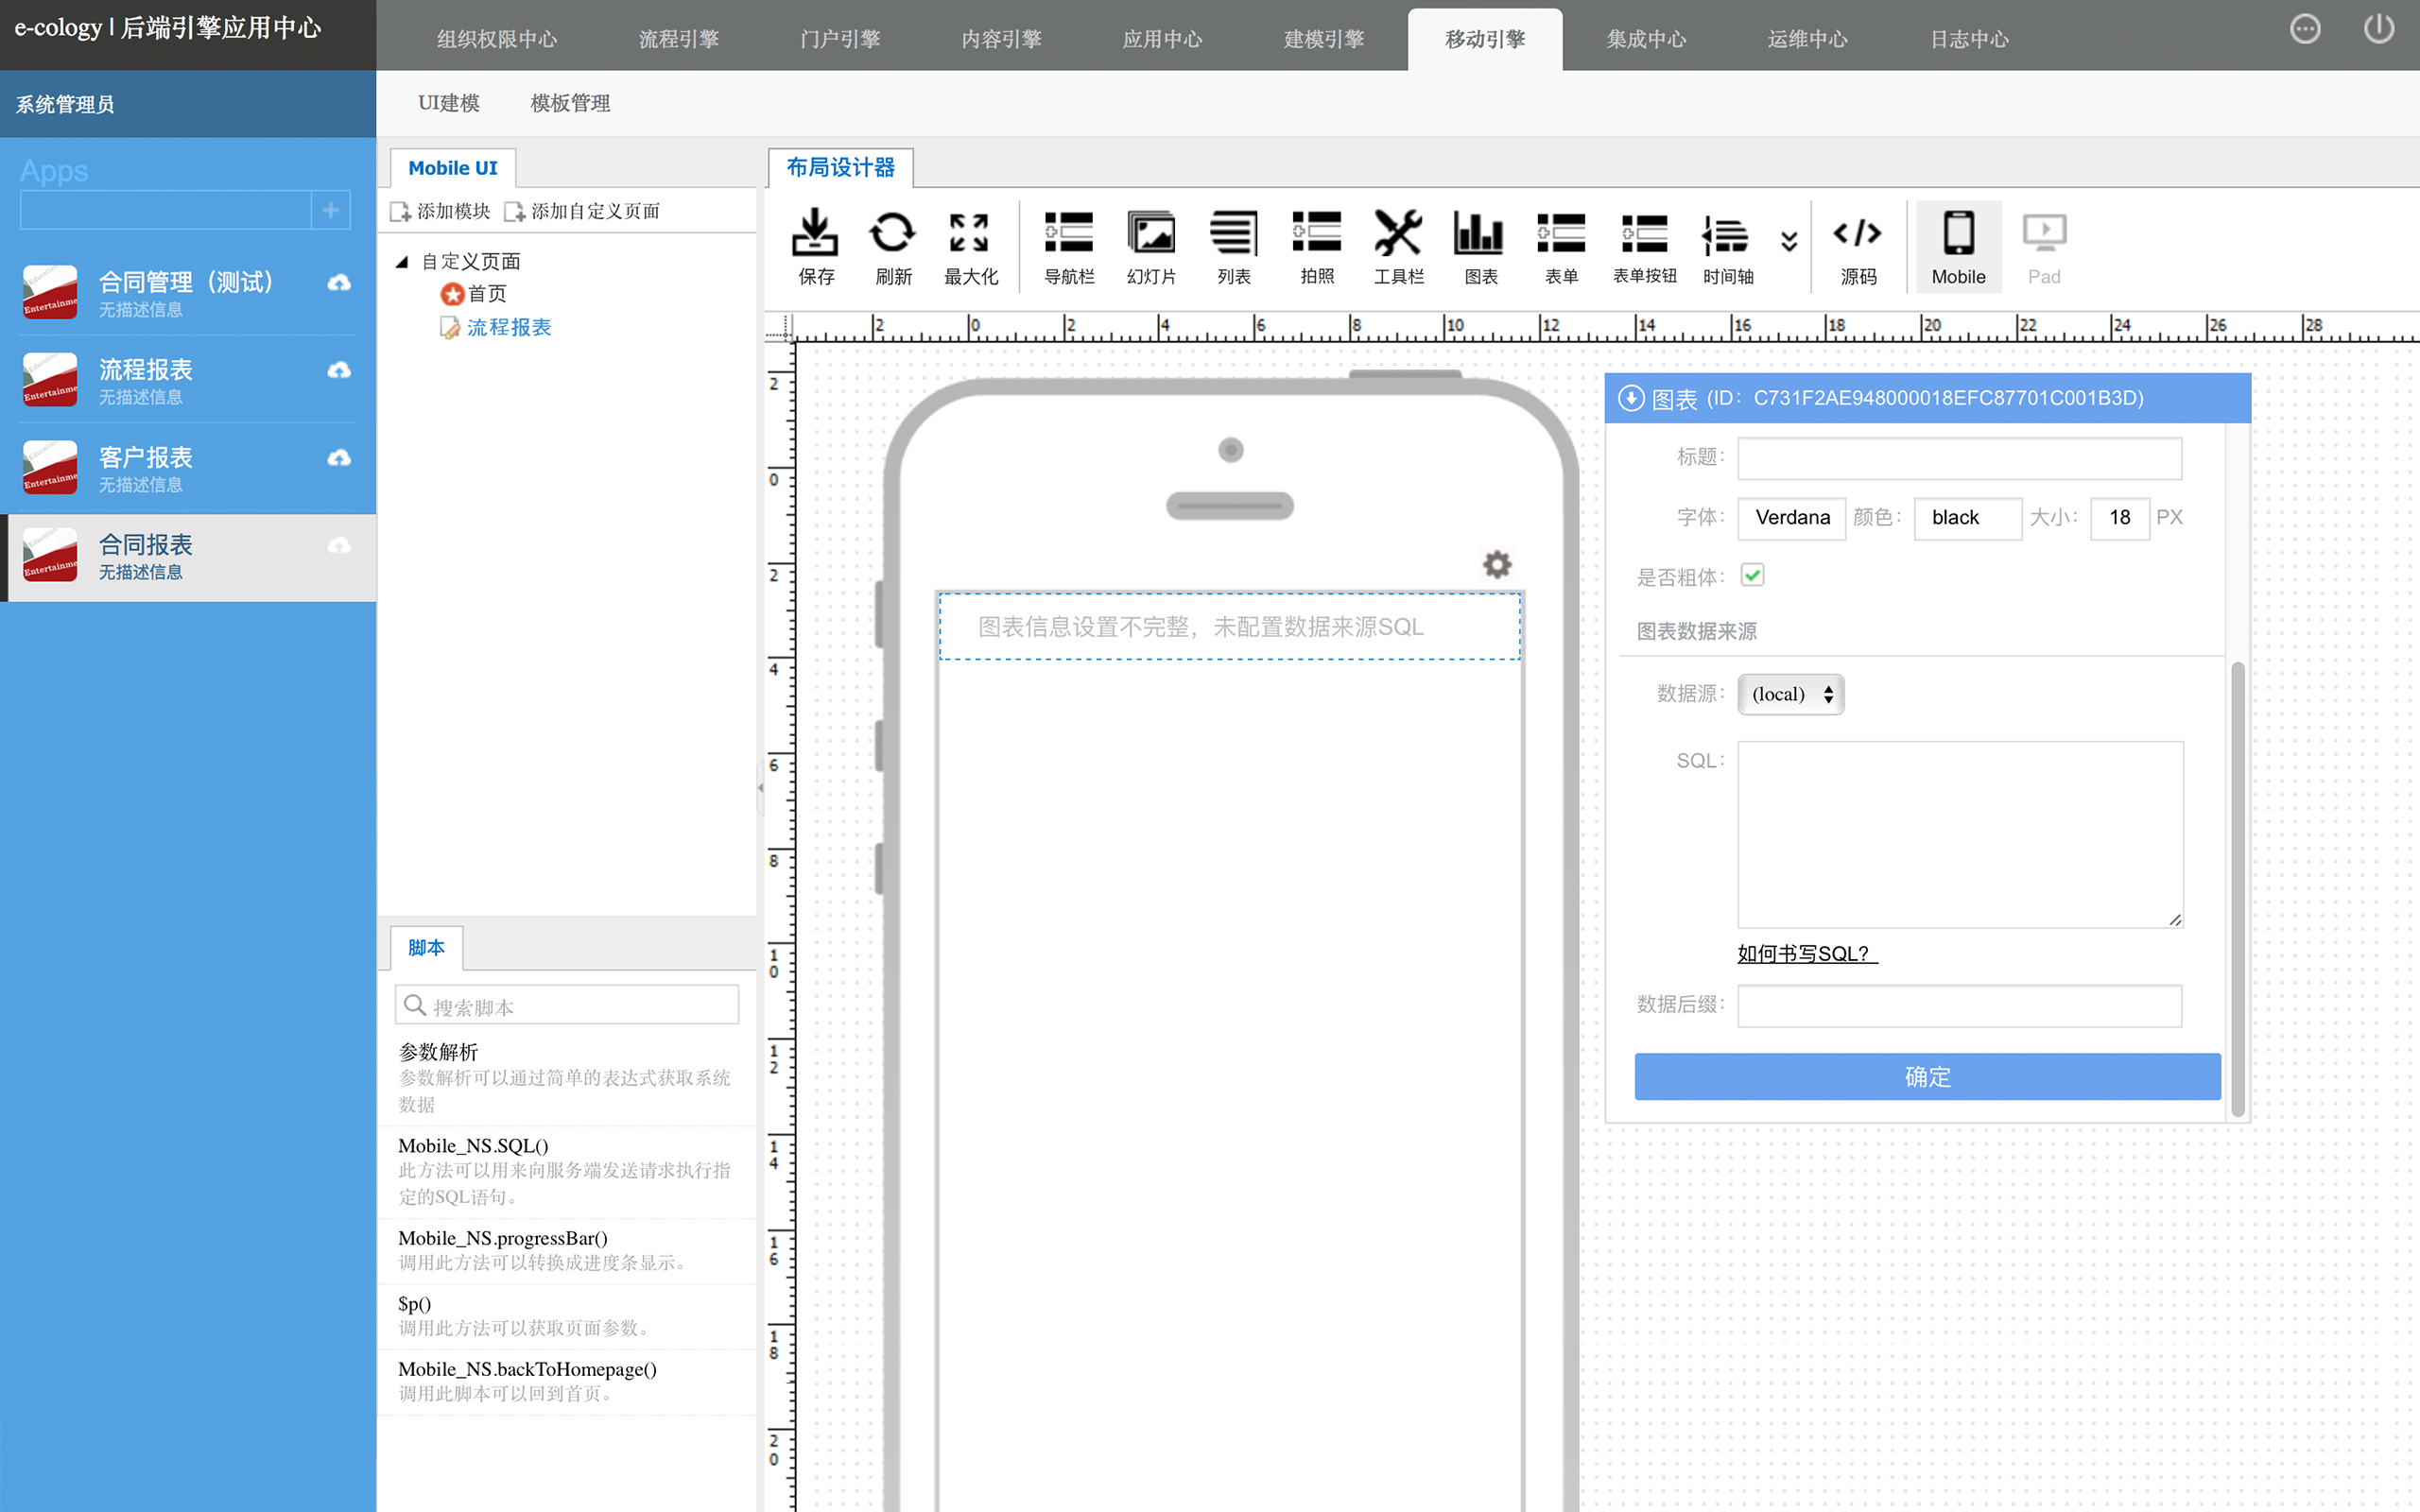
Task: Select the Mobile_NS.backToHomepage() script entry
Action: tap(567, 1381)
